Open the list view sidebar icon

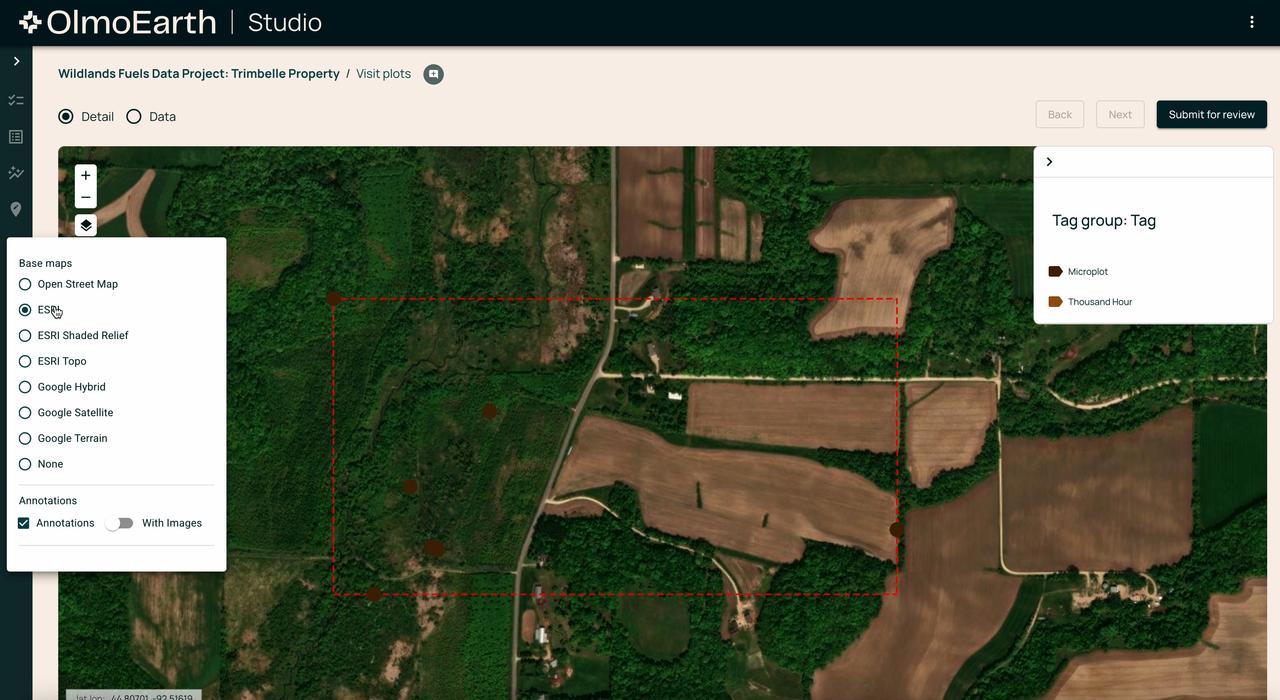[16, 137]
